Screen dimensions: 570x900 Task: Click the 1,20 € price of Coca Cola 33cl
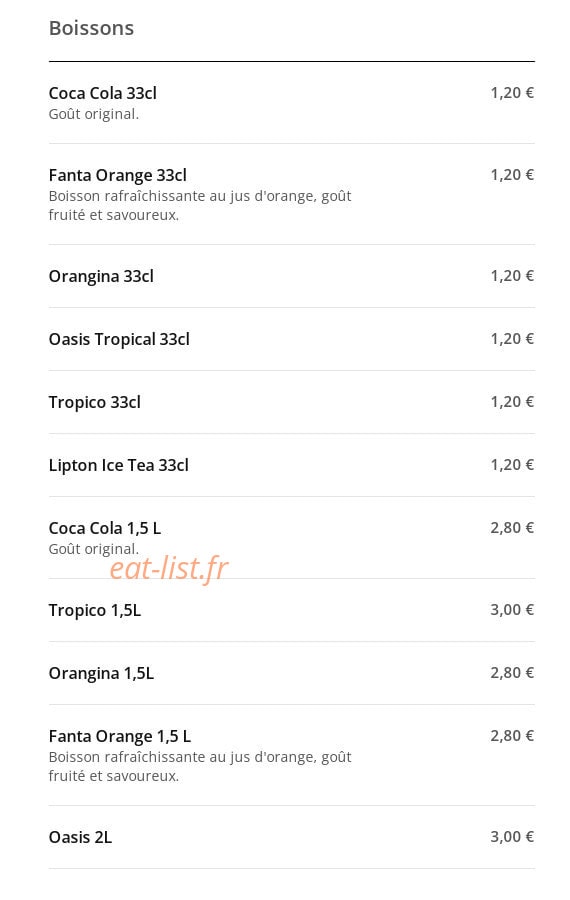pos(512,93)
